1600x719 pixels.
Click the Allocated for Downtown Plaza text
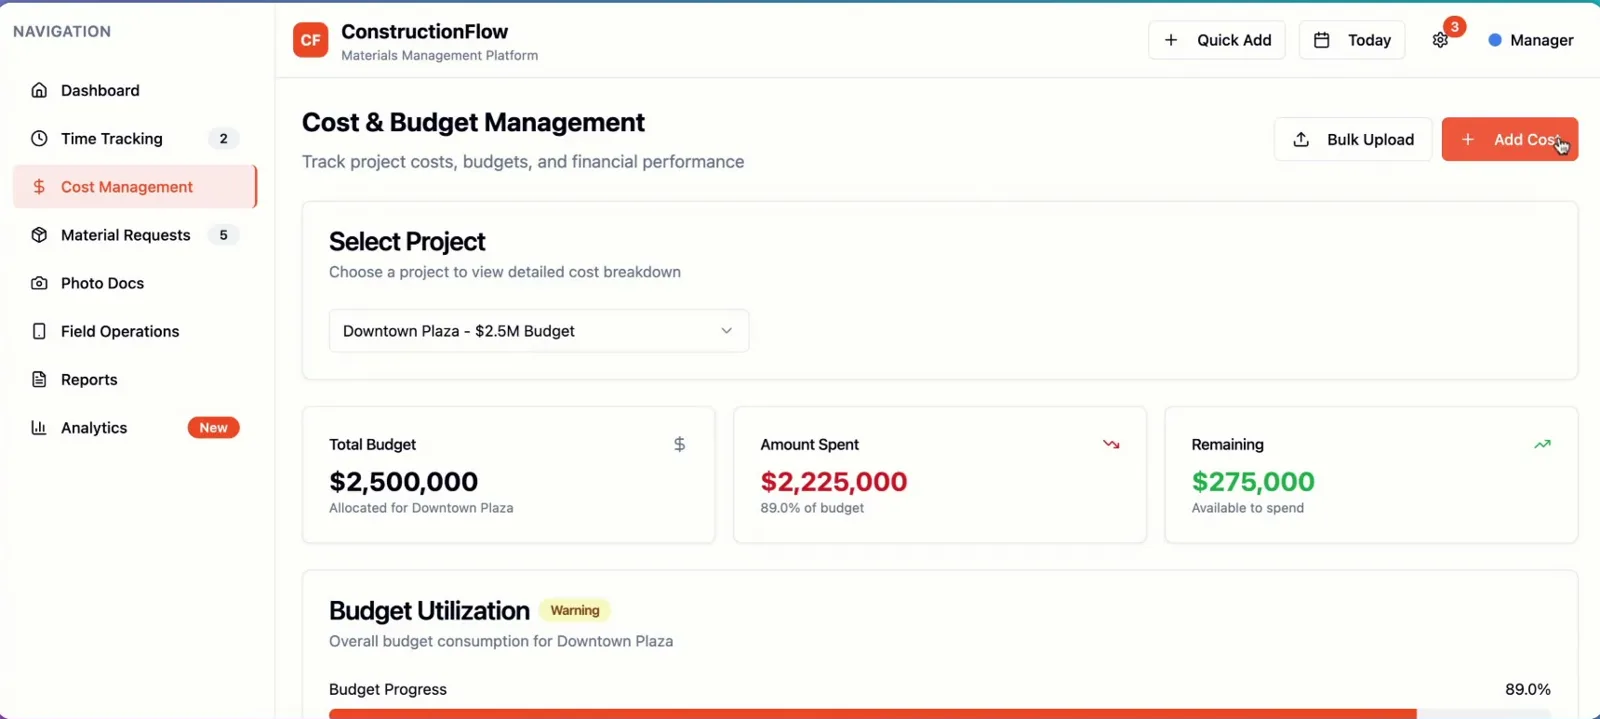click(x=421, y=508)
